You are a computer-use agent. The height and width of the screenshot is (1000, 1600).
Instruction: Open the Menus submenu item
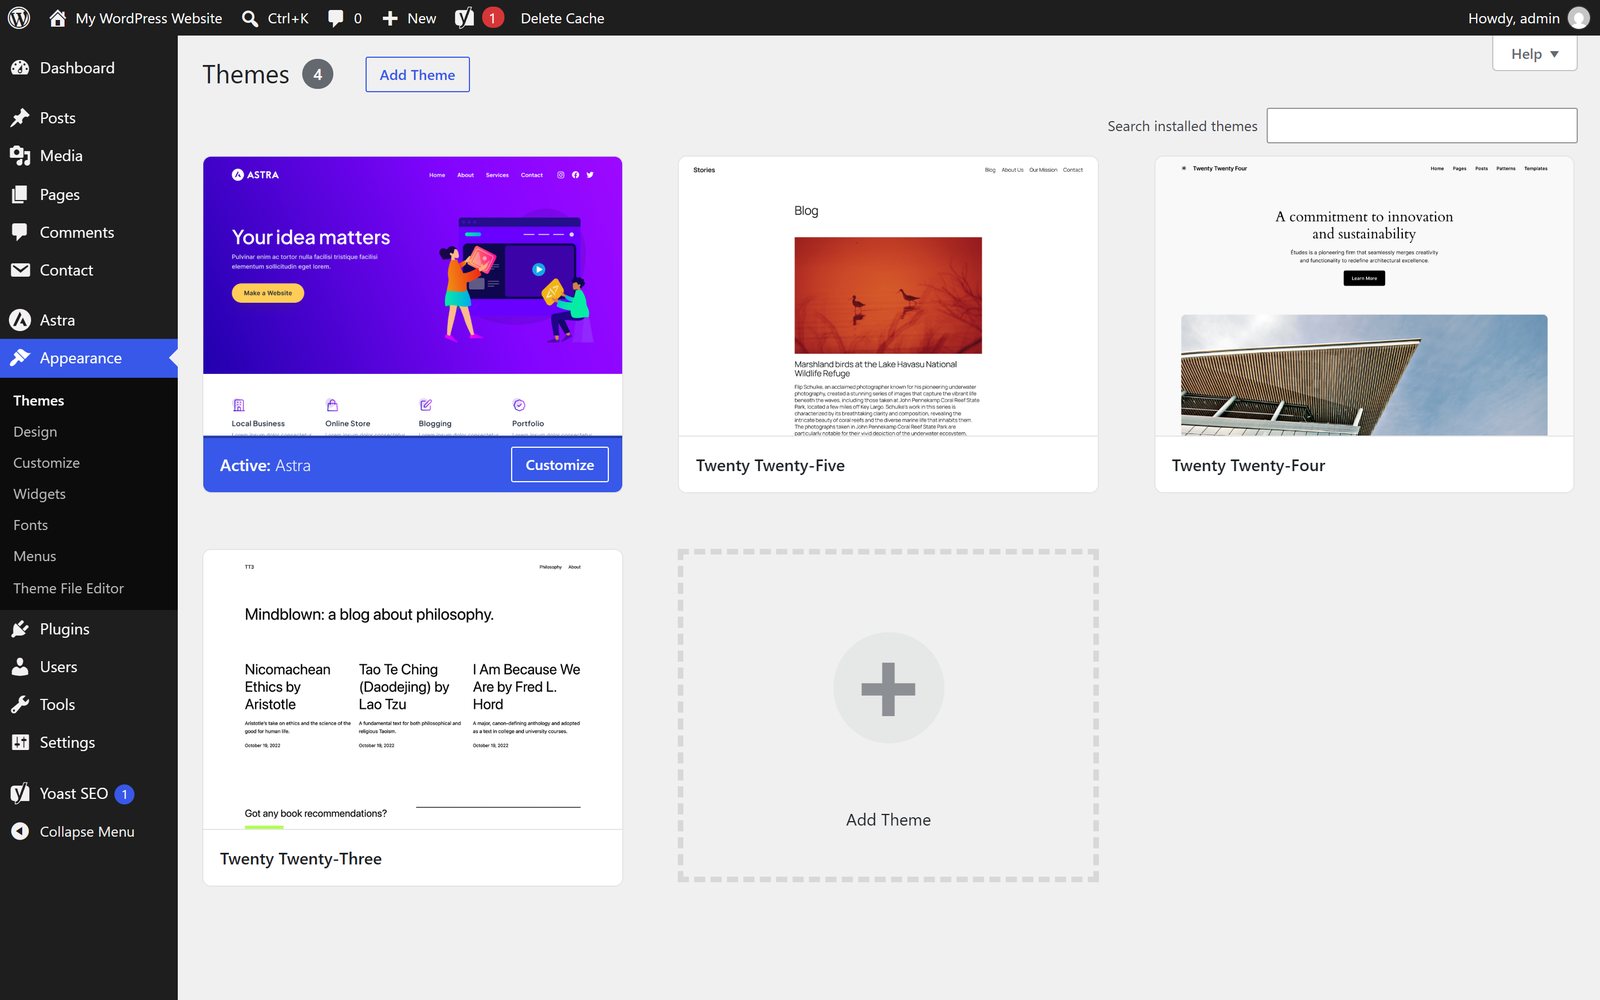(x=34, y=556)
